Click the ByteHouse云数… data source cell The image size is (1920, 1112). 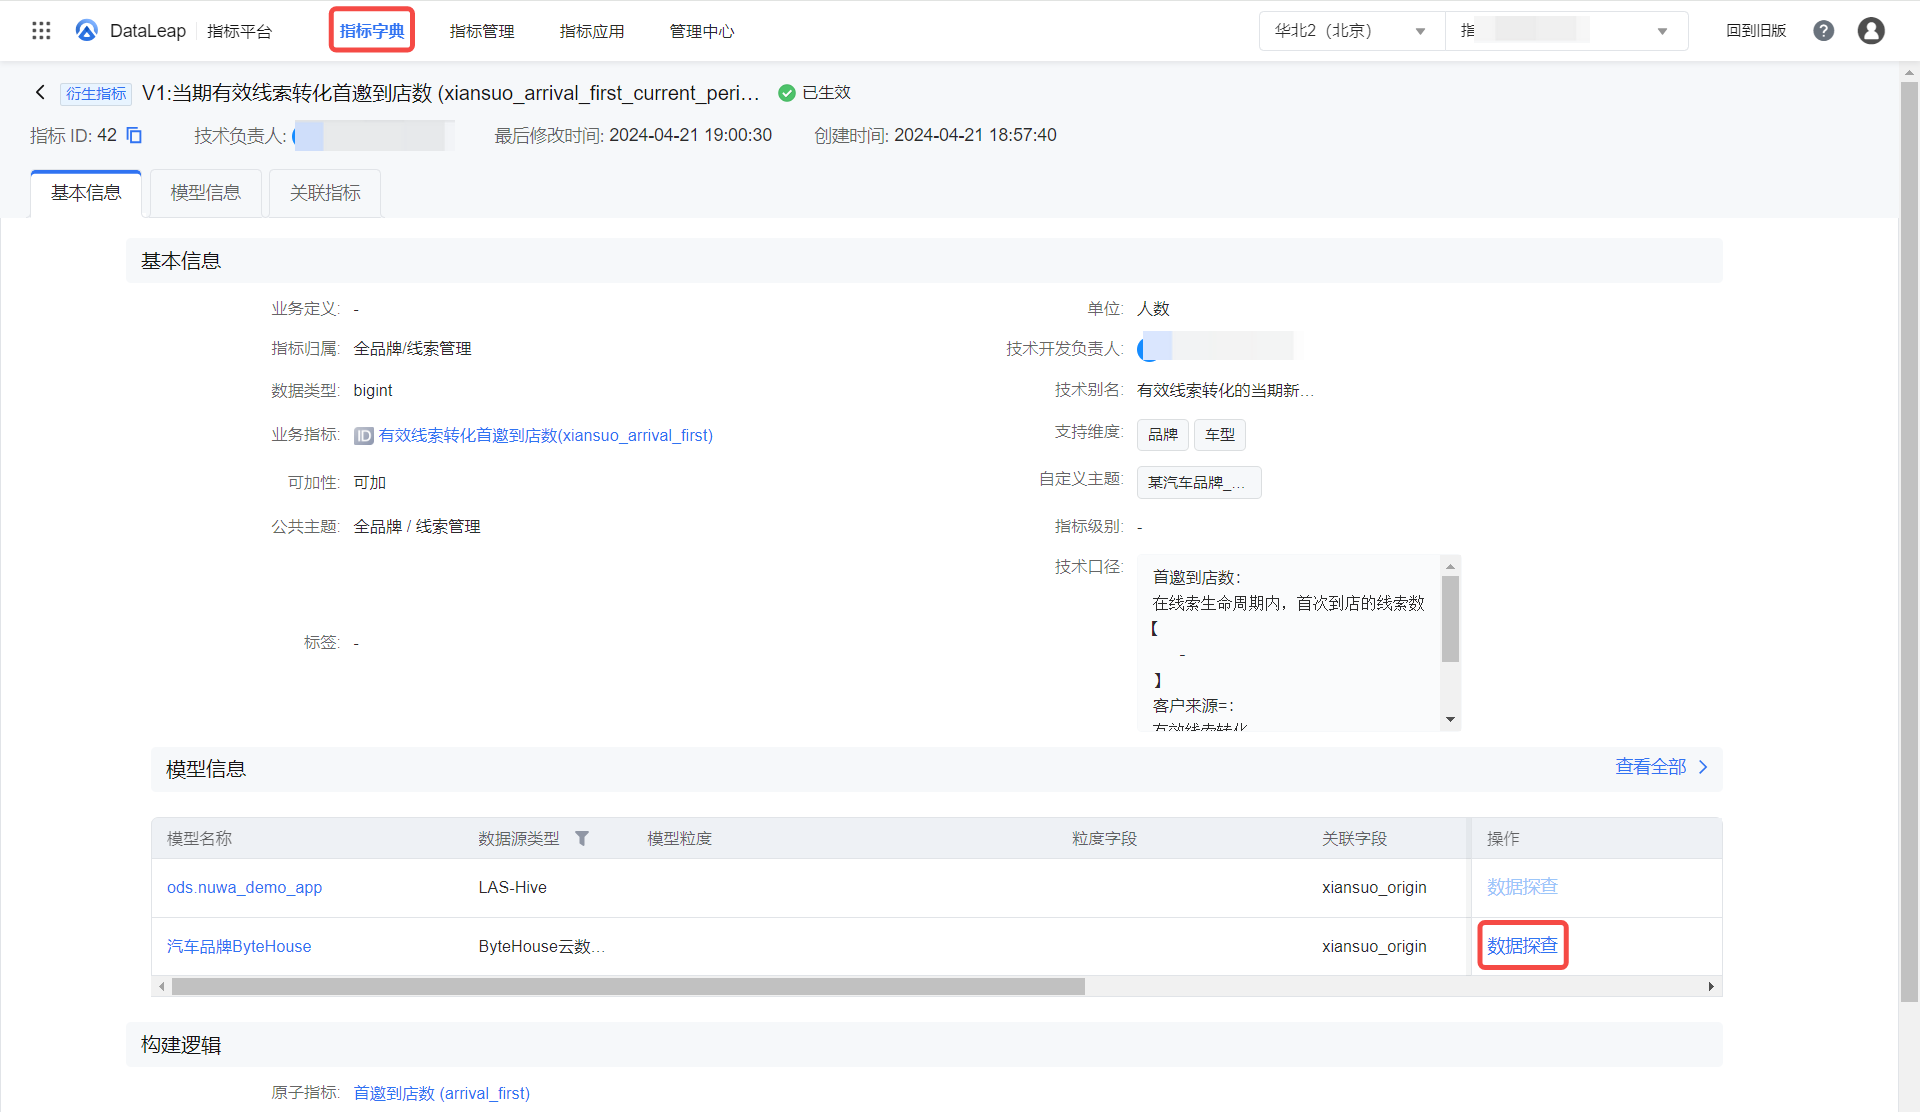point(542,946)
